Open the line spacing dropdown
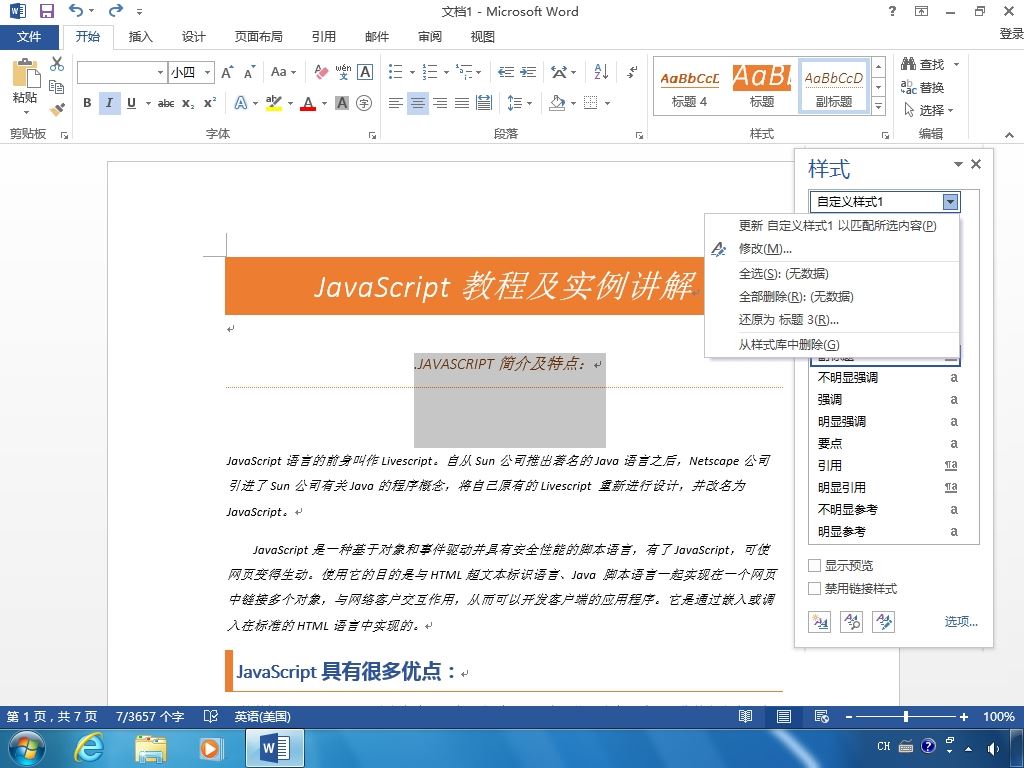1024x768 pixels. tap(520, 103)
